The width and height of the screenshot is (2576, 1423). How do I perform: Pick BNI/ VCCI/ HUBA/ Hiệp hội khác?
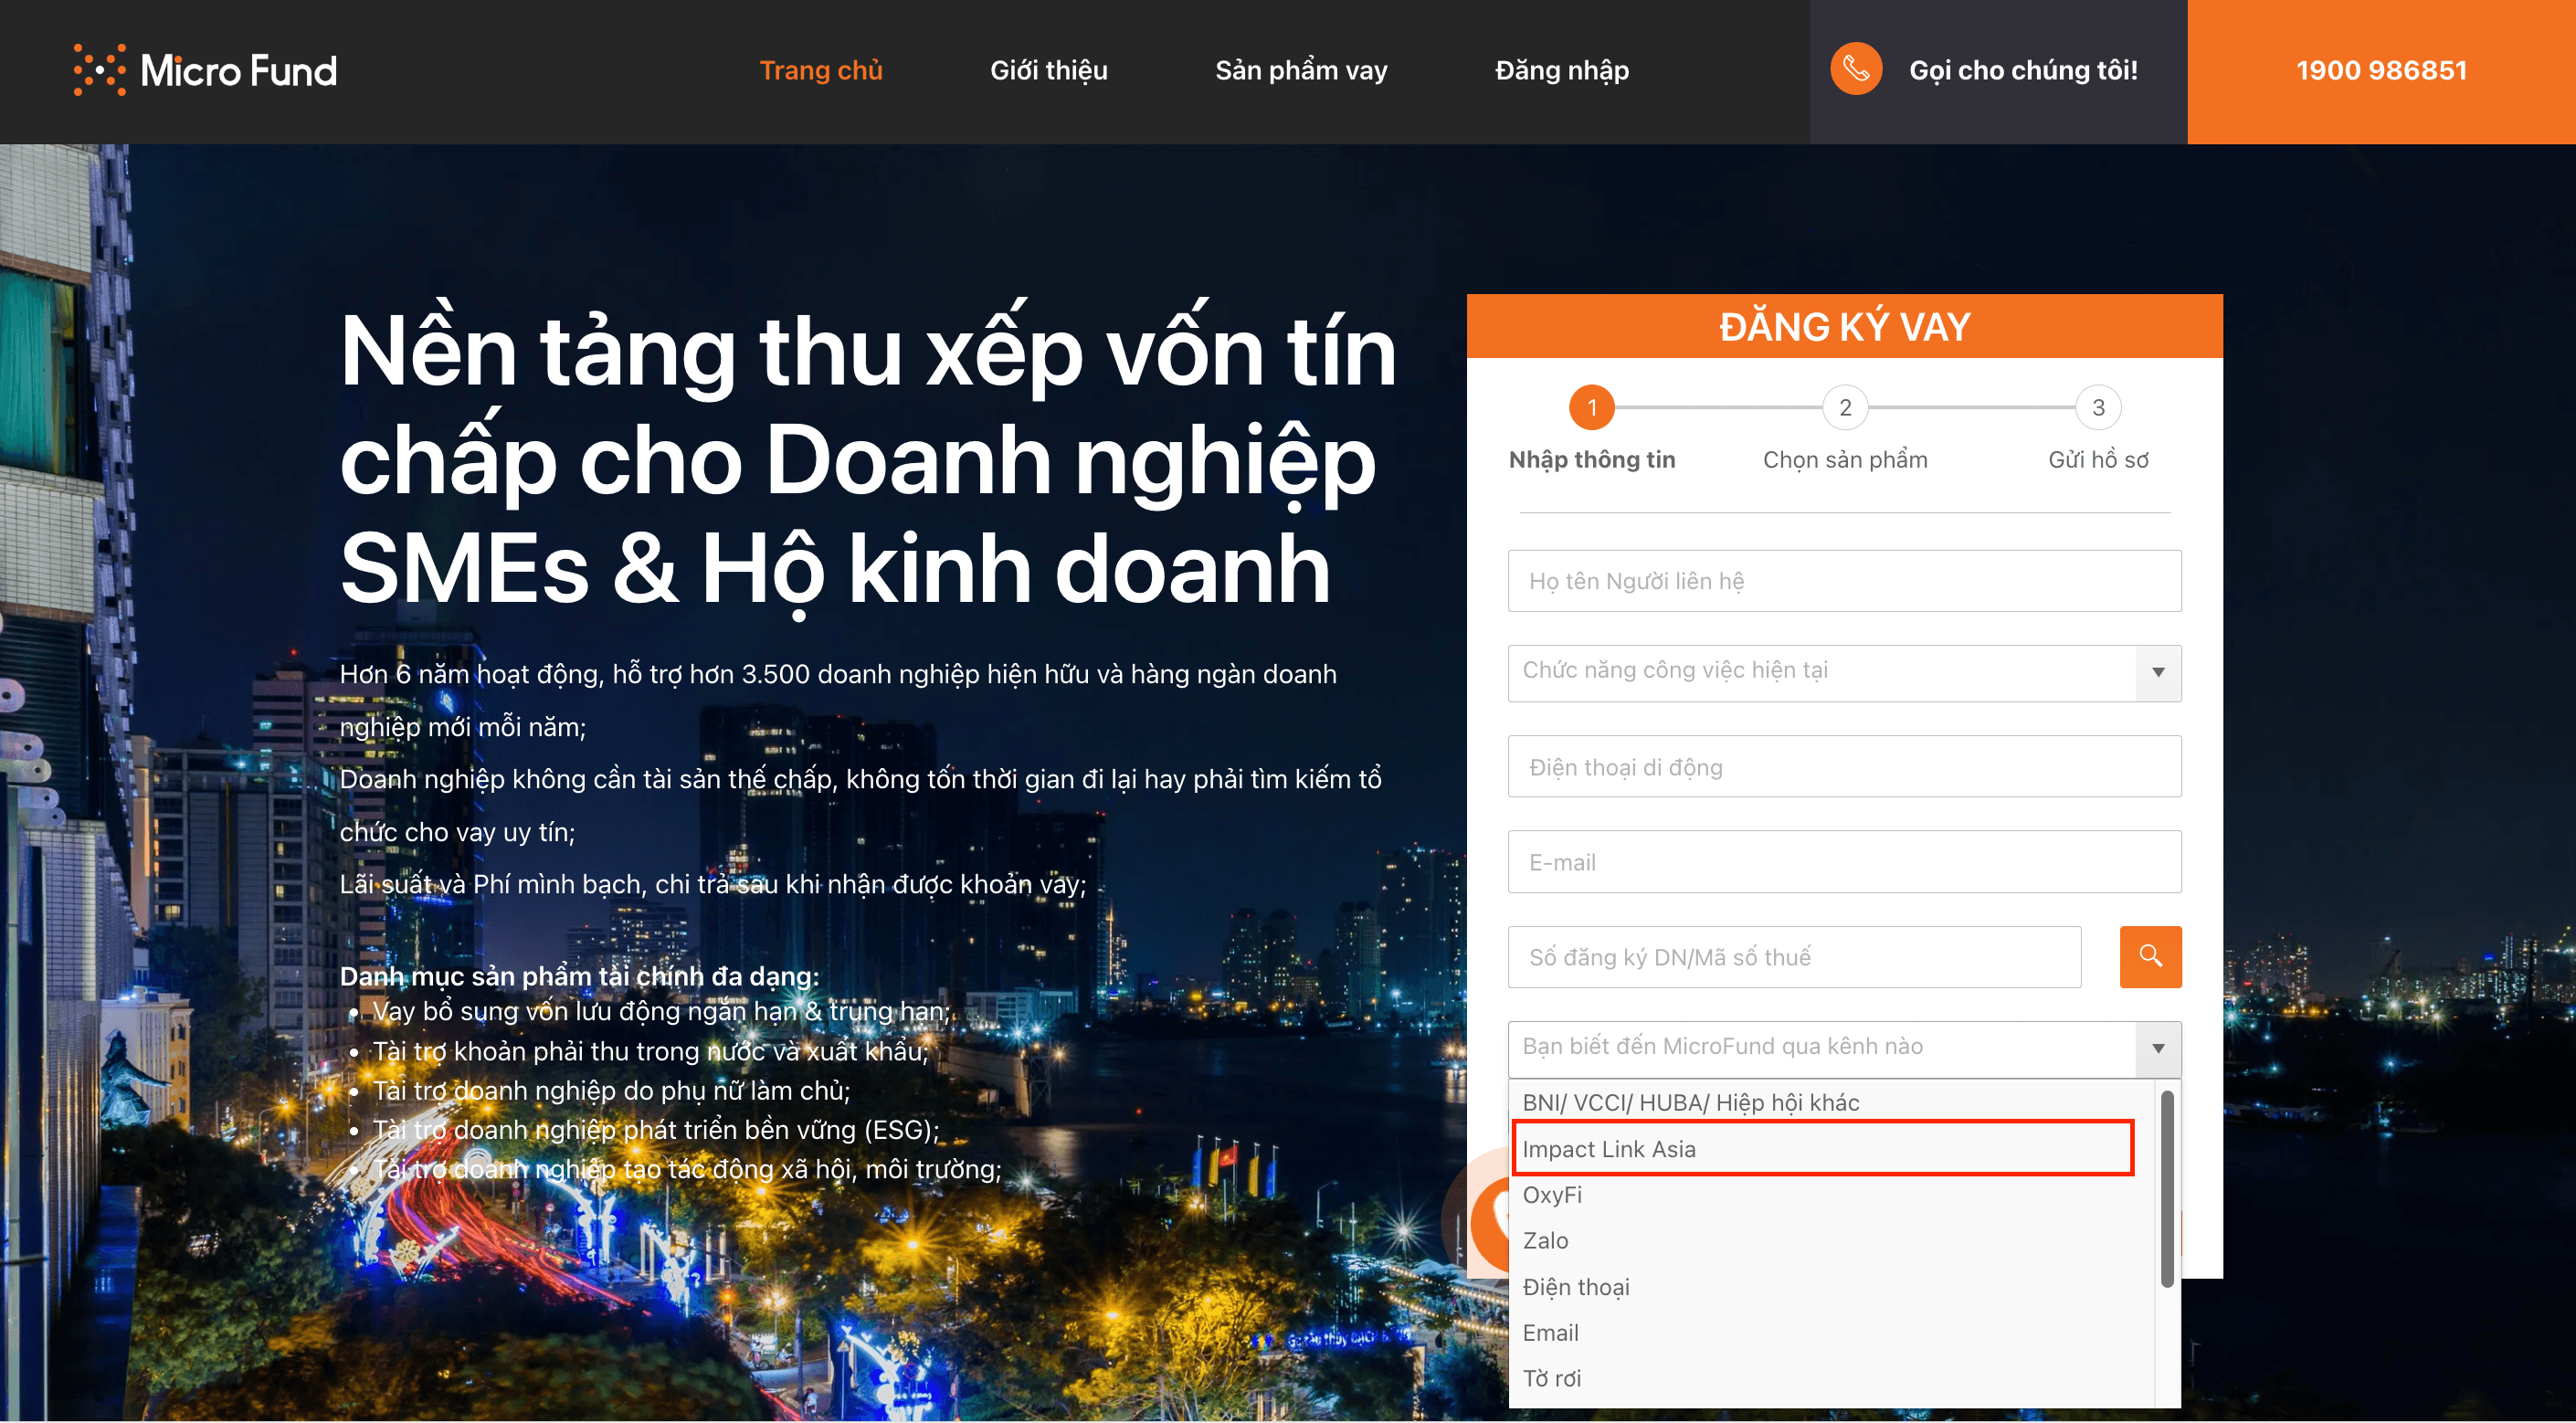(x=1690, y=1102)
